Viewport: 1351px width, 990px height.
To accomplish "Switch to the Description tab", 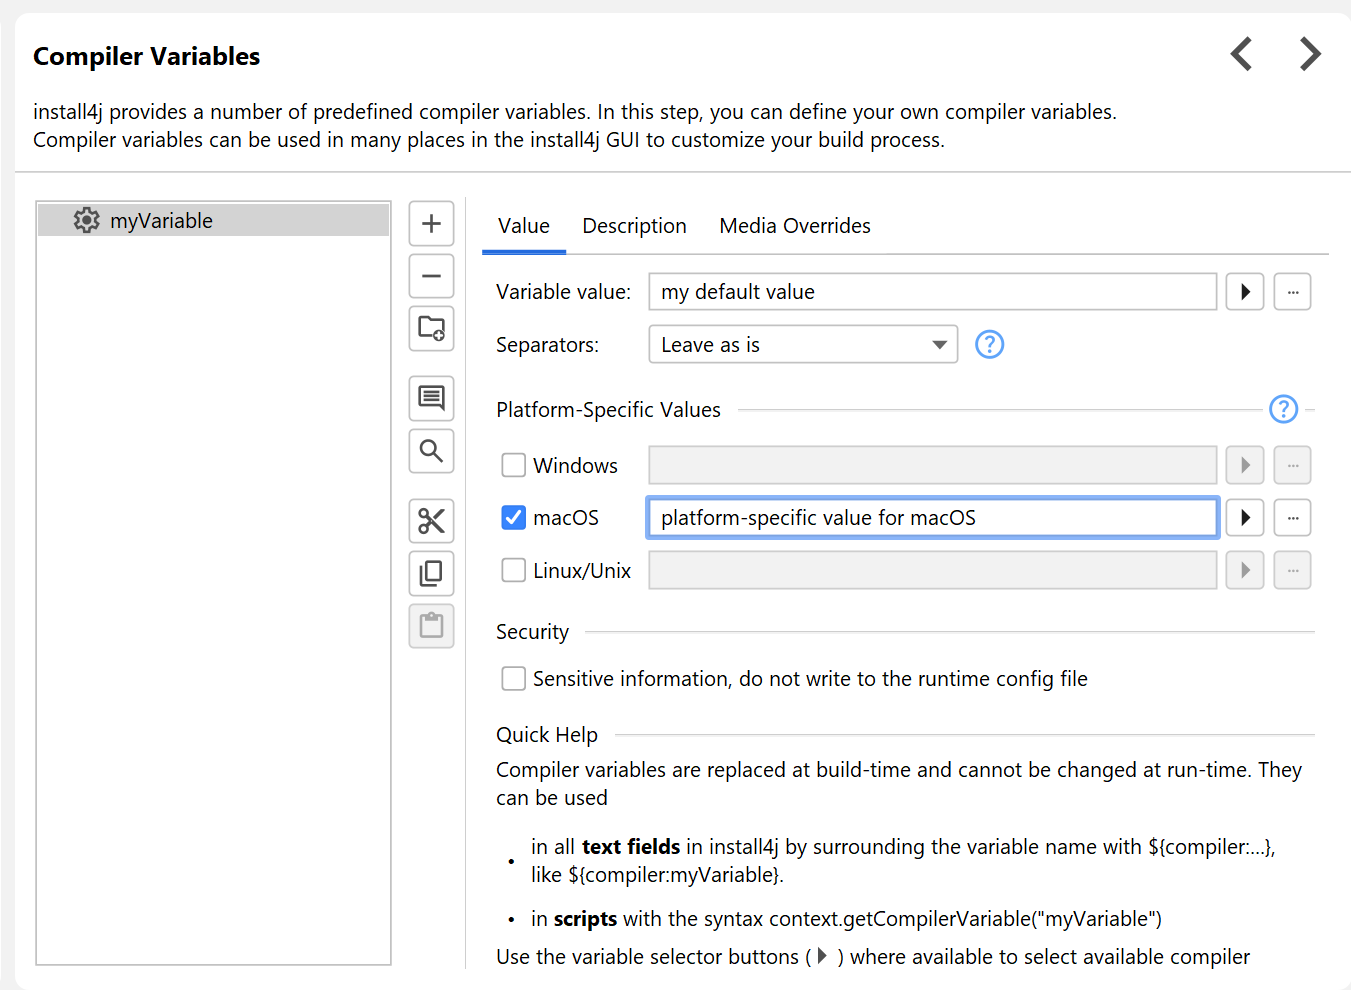I will pyautogui.click(x=634, y=226).
